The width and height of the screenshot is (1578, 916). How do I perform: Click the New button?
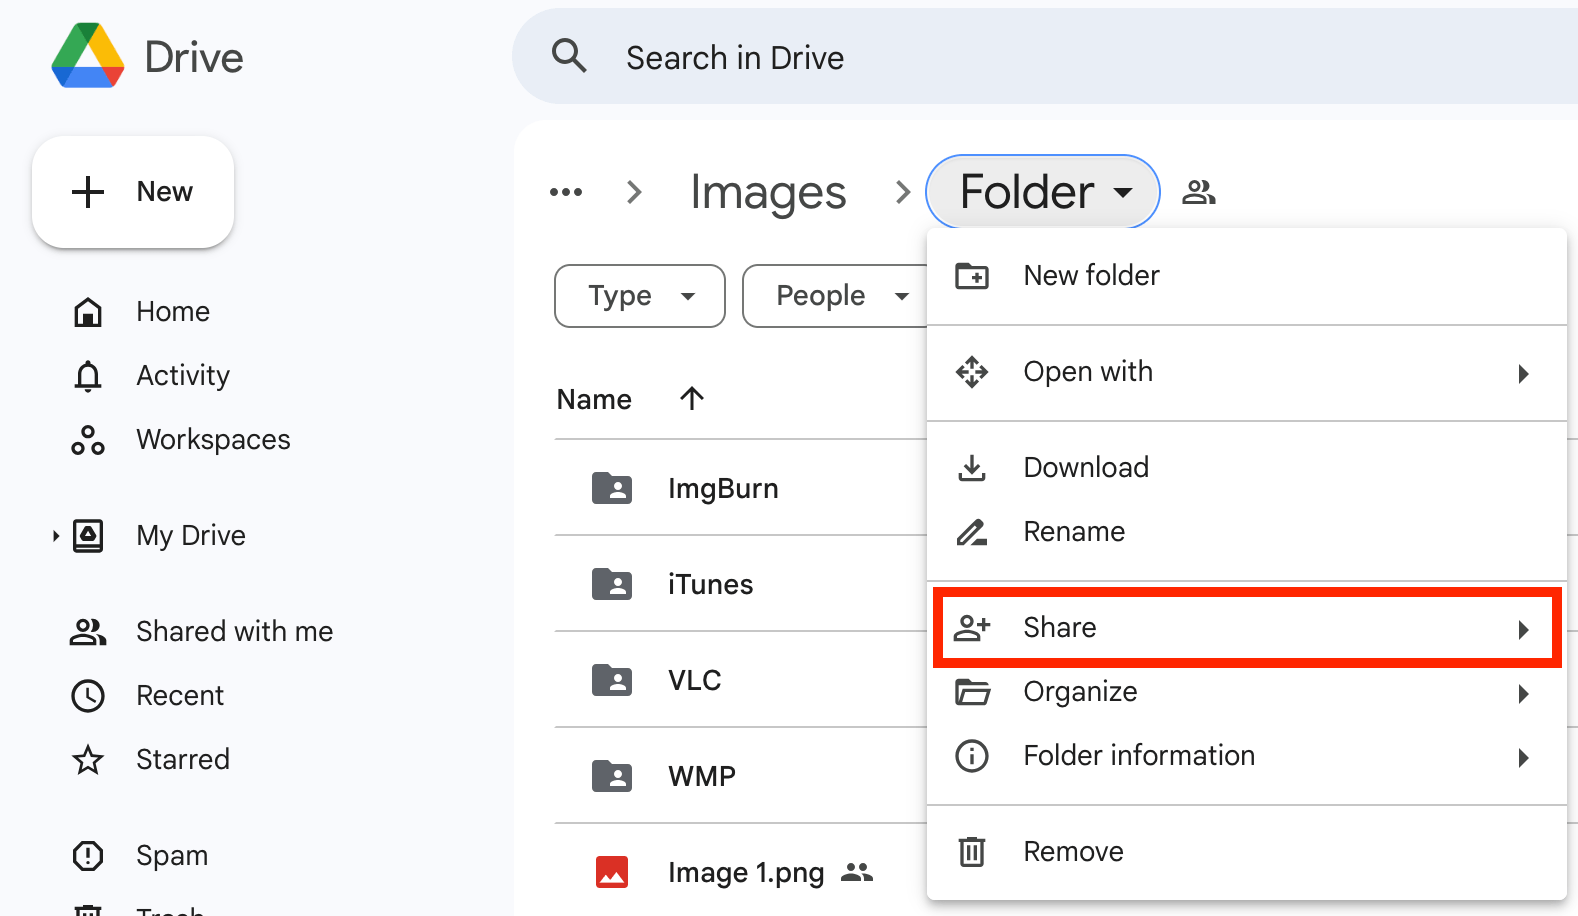(133, 192)
